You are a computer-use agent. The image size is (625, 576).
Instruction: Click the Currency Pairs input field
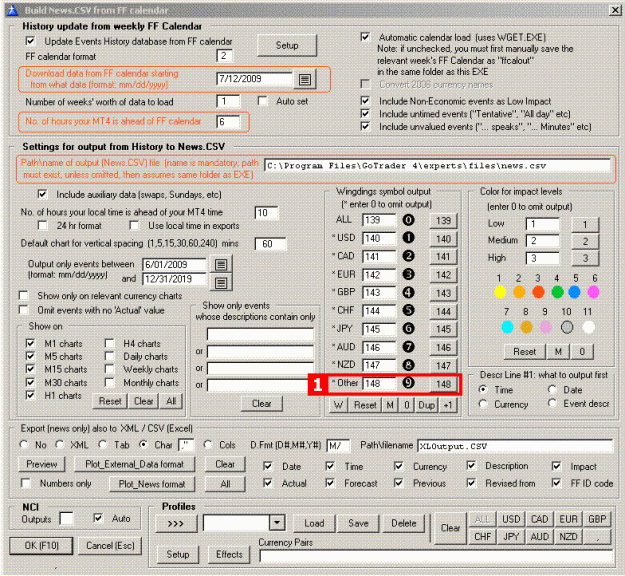coord(436,556)
